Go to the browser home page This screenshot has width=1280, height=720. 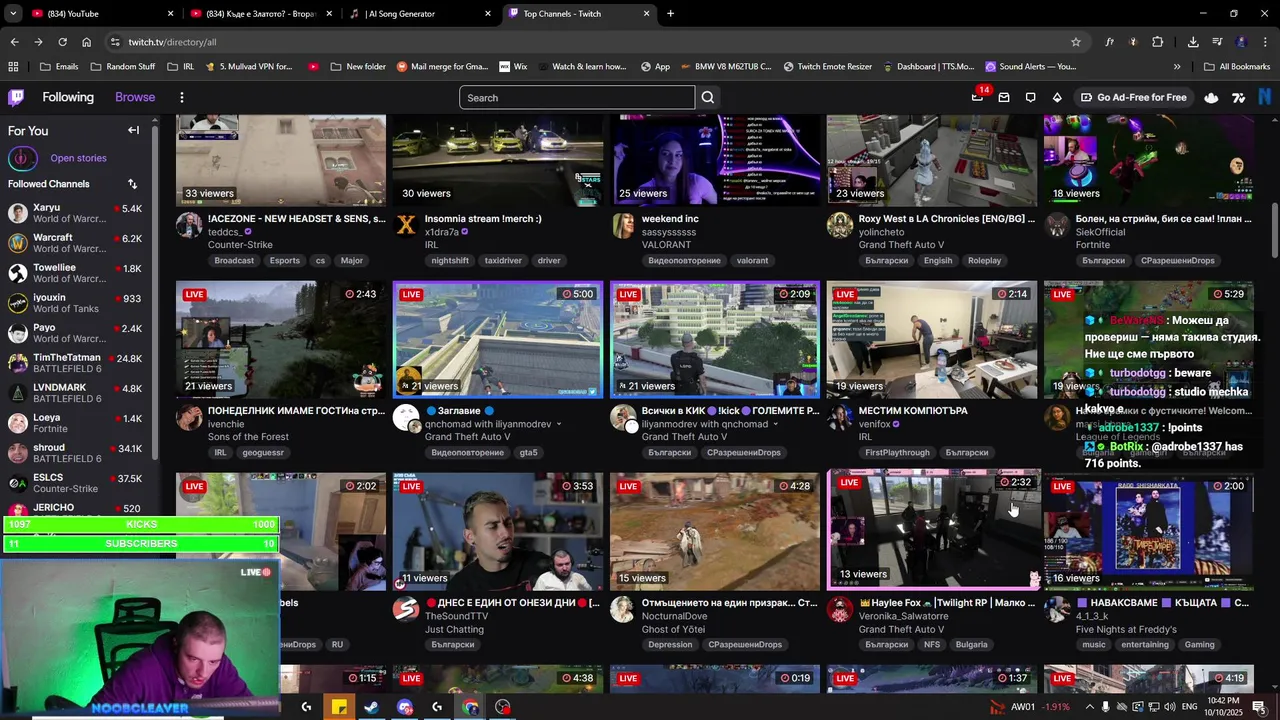[x=87, y=42]
